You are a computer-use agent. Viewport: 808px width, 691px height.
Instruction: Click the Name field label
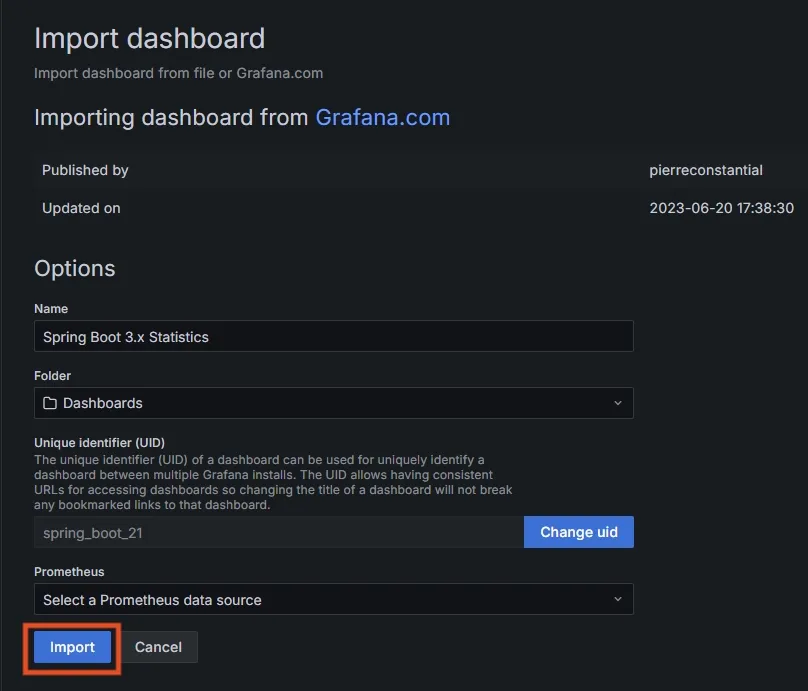51,309
